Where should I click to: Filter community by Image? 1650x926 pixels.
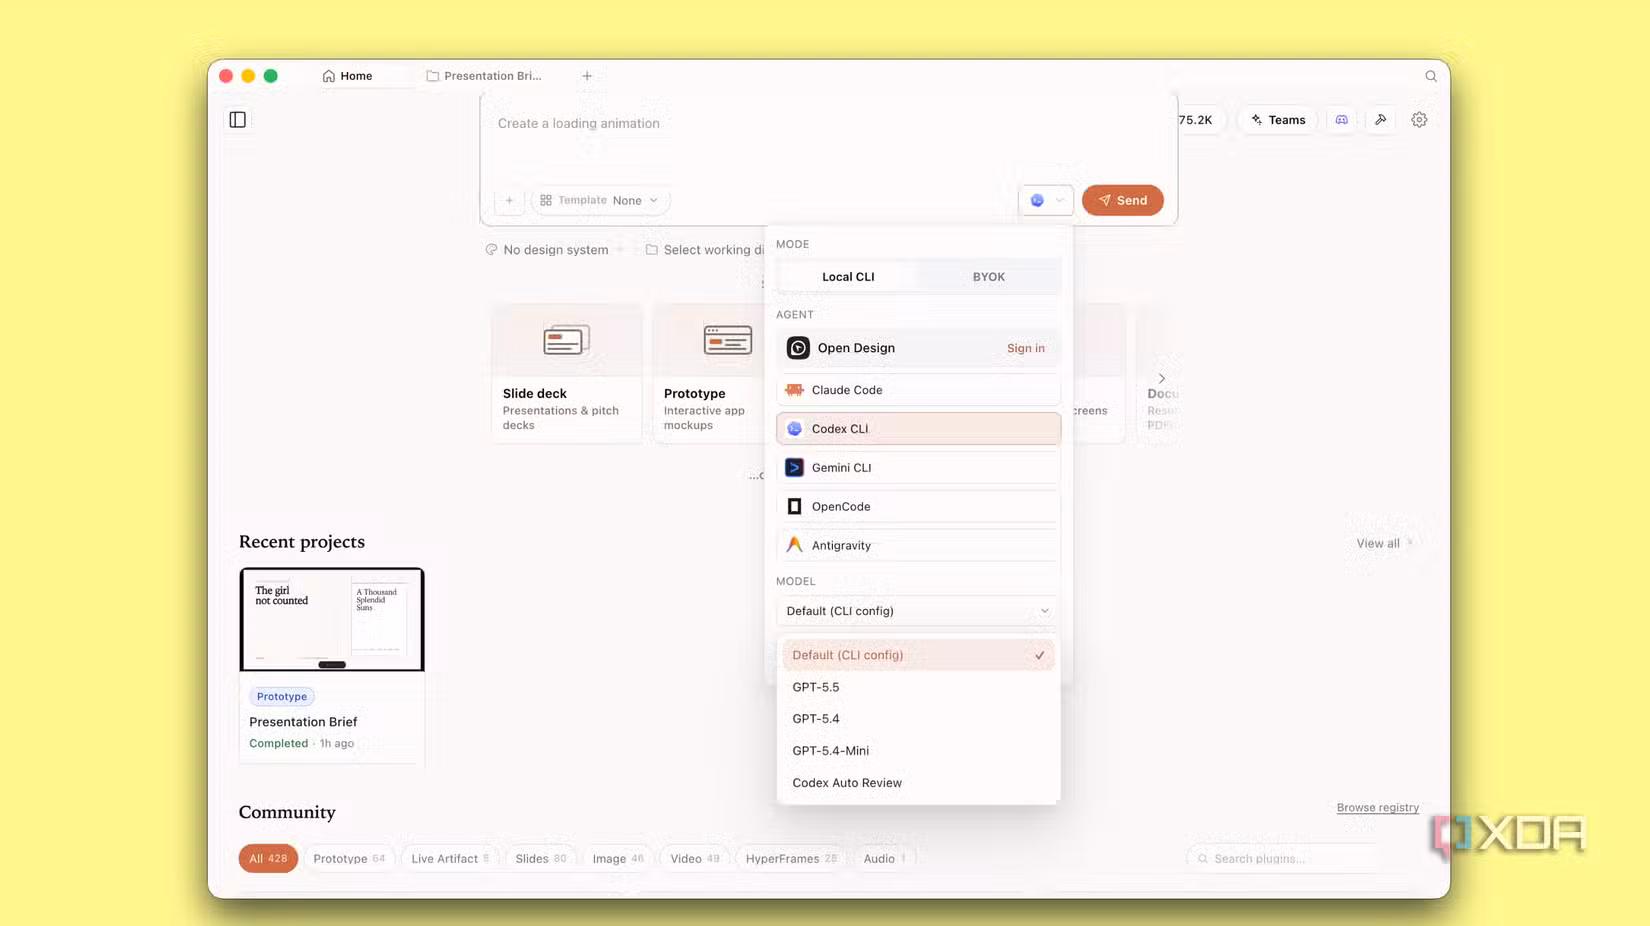pos(618,859)
